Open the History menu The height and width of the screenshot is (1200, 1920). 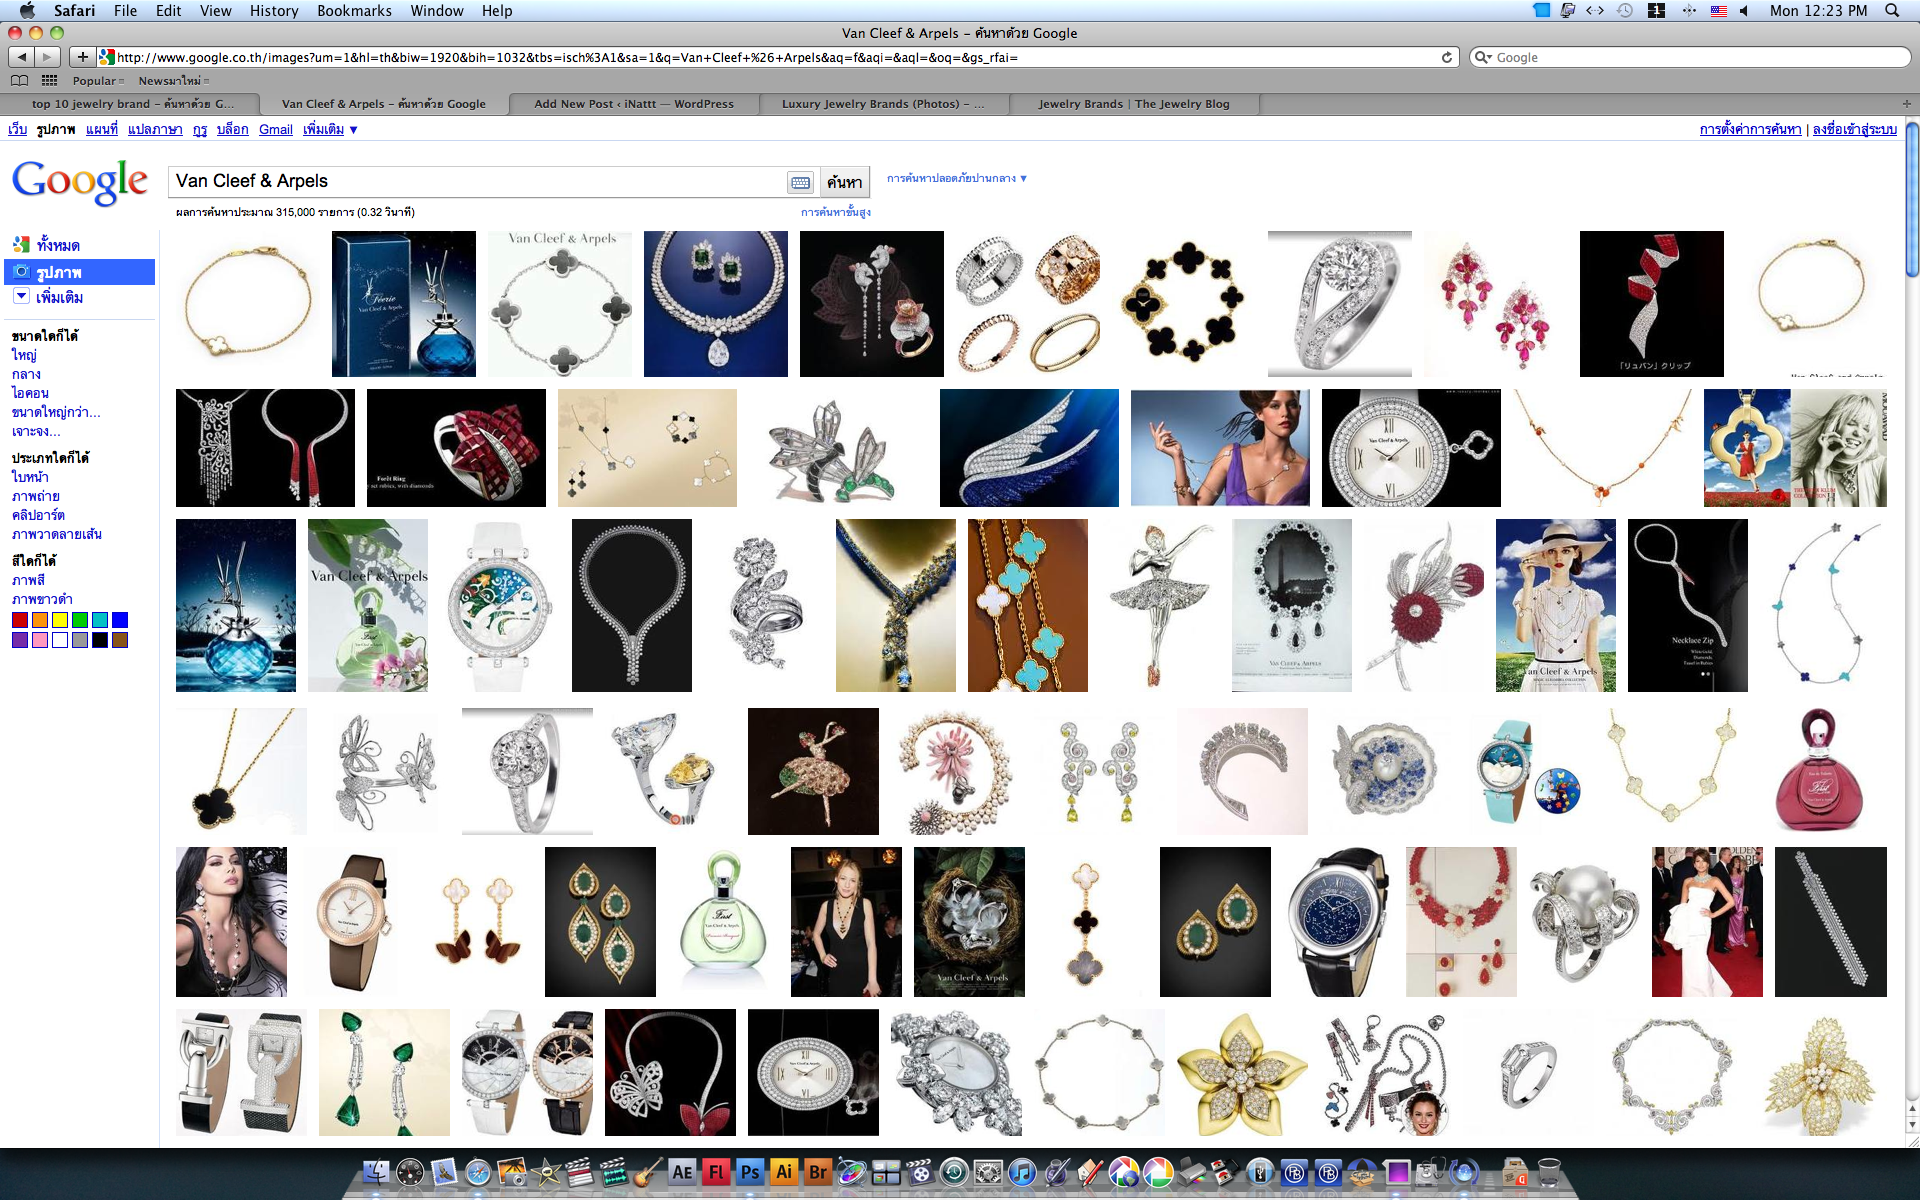[274, 10]
